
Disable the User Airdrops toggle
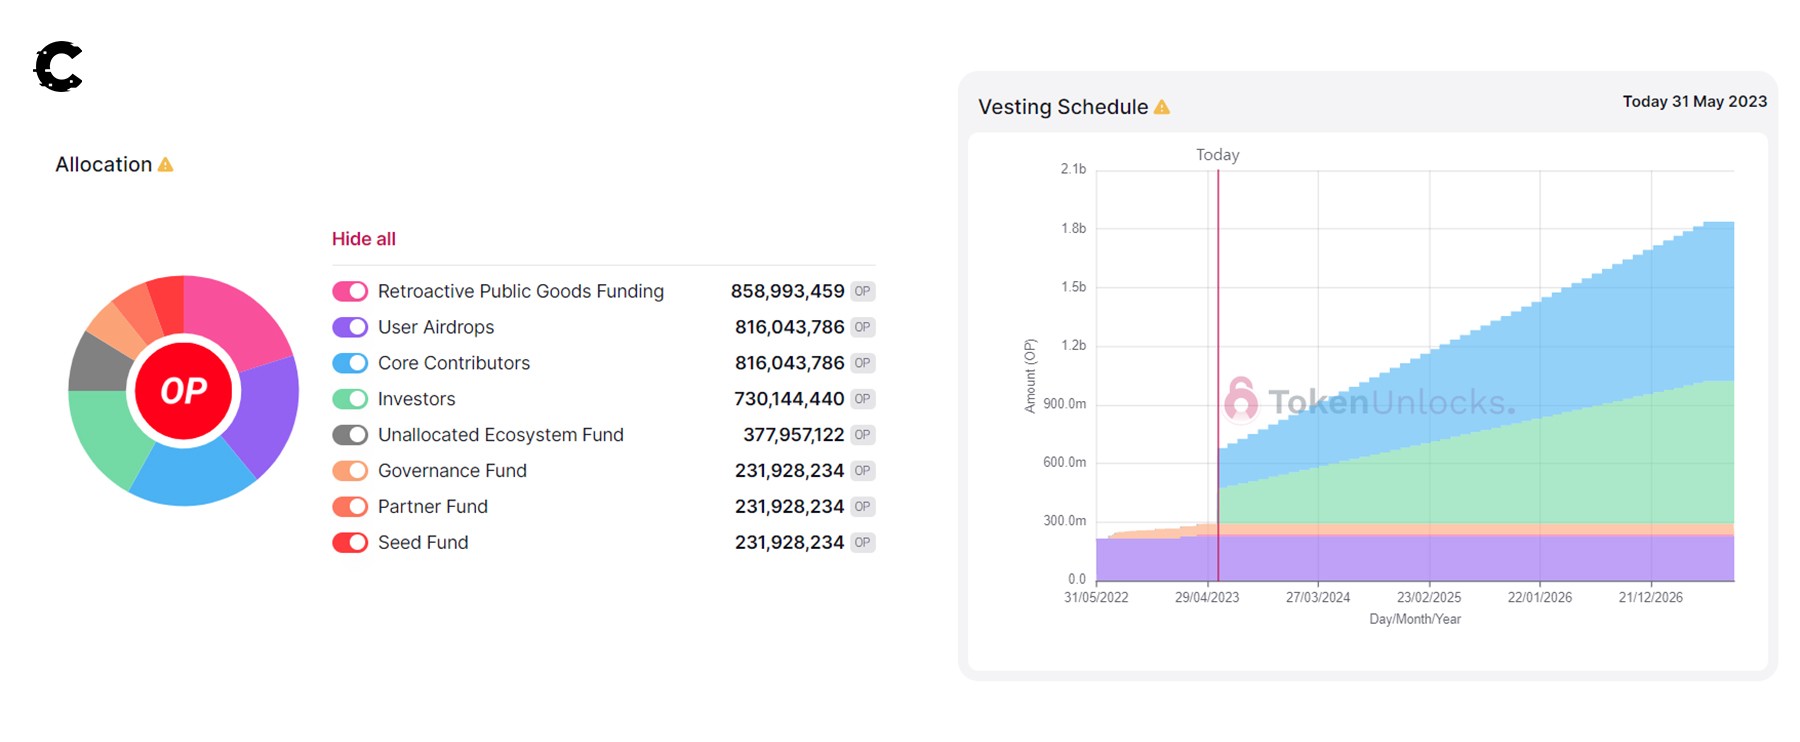(350, 328)
